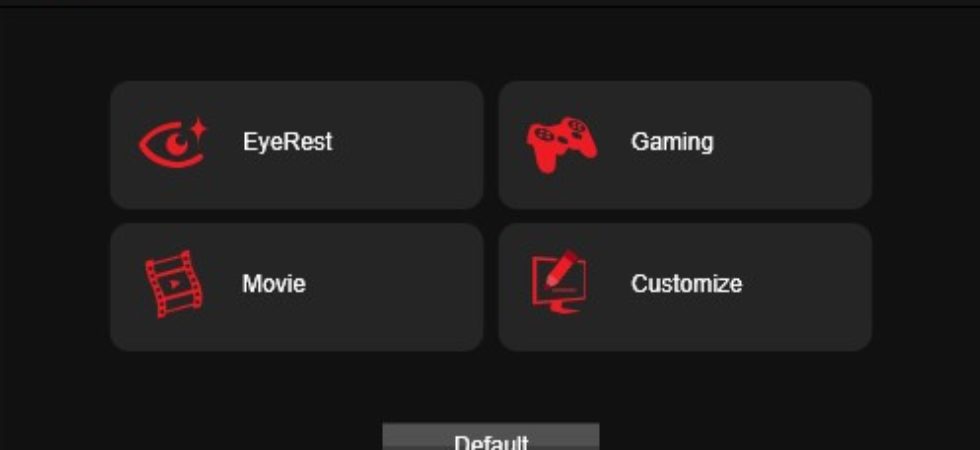980x450 pixels.
Task: Select the Movie text label
Action: point(274,284)
